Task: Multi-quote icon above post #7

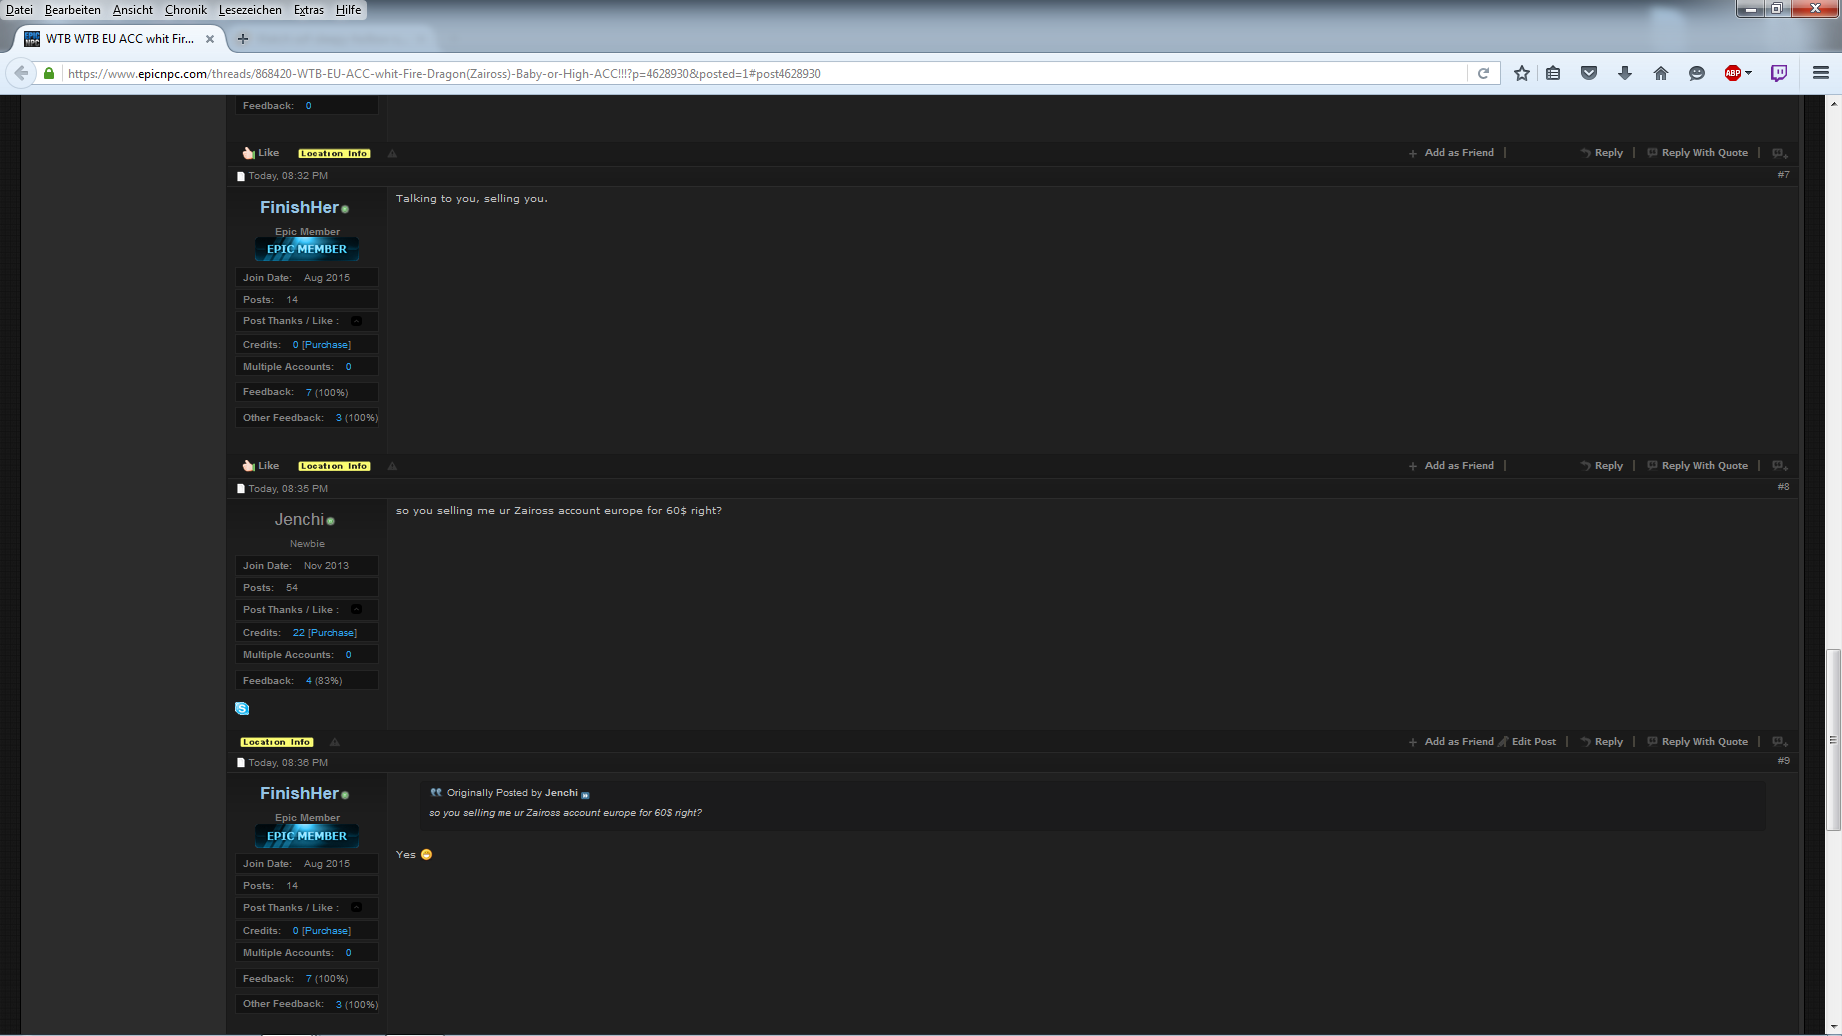Action: [x=1780, y=154]
